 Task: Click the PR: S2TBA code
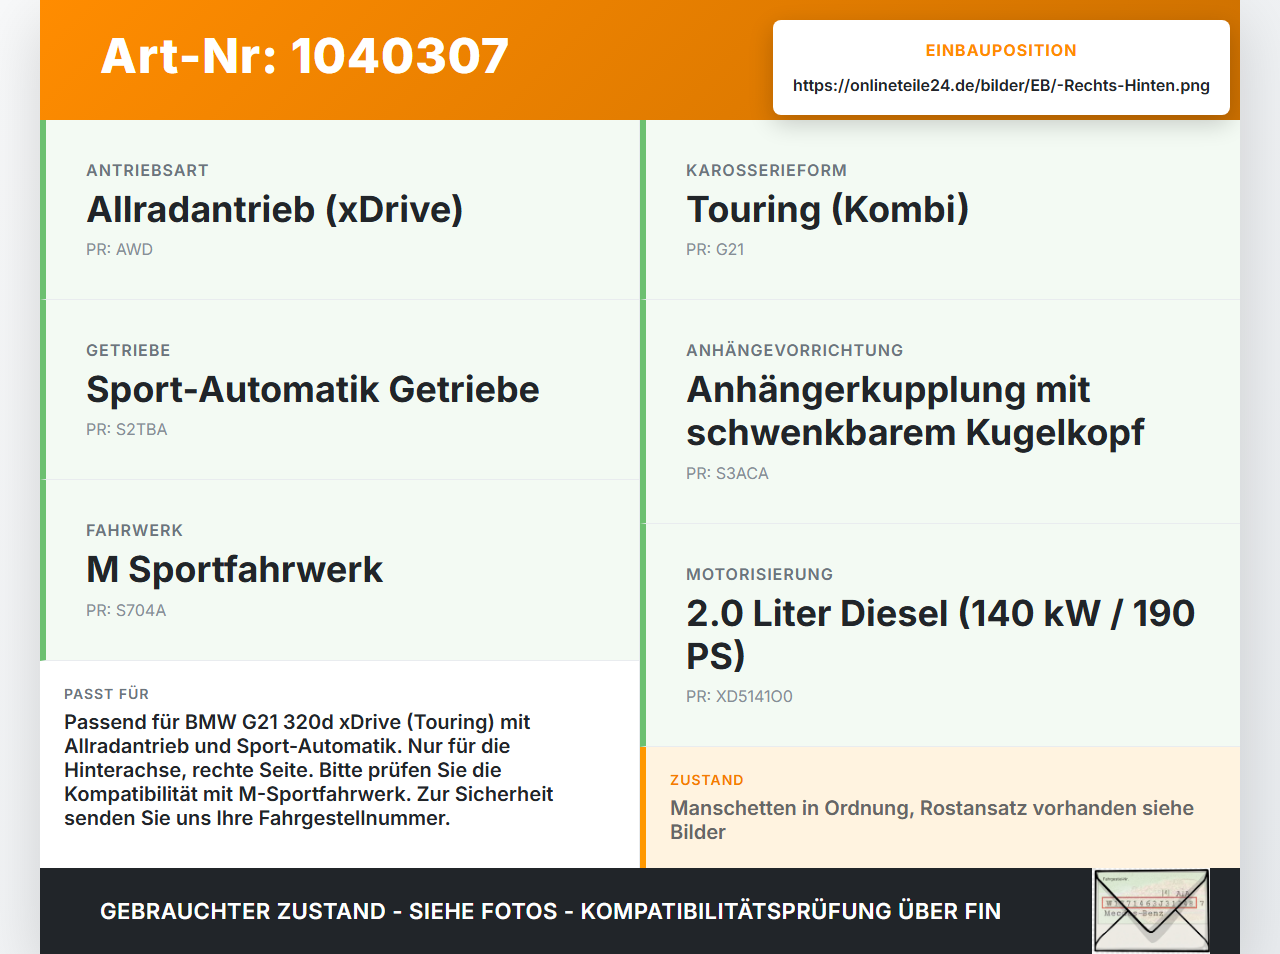pyautogui.click(x=127, y=429)
